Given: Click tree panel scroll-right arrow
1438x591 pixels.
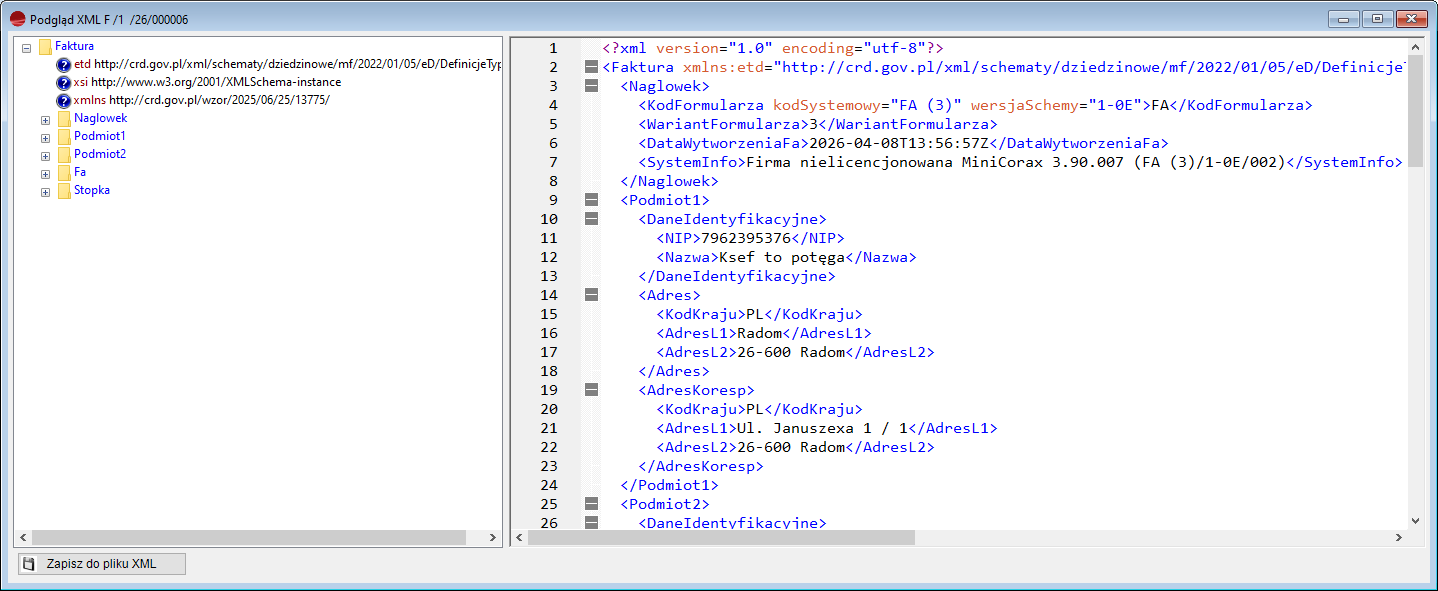Looking at the screenshot, I should click(x=493, y=538).
